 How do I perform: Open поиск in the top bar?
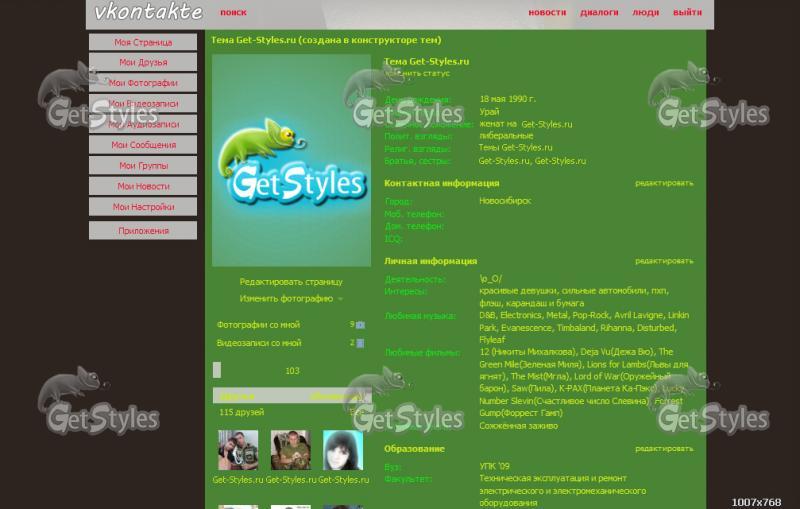(233, 12)
